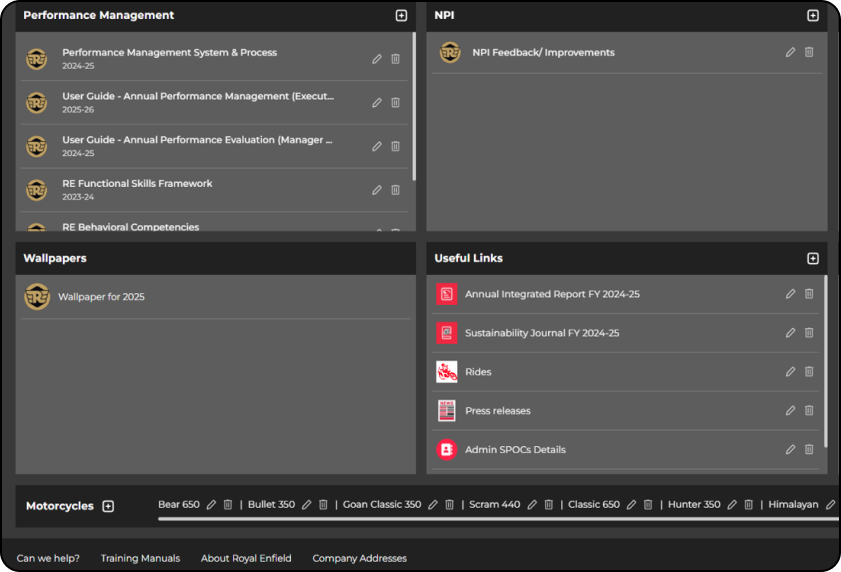Viewport: 841px width, 572px height.
Task: Select Bear 650 motorcycle name
Action: click(179, 505)
